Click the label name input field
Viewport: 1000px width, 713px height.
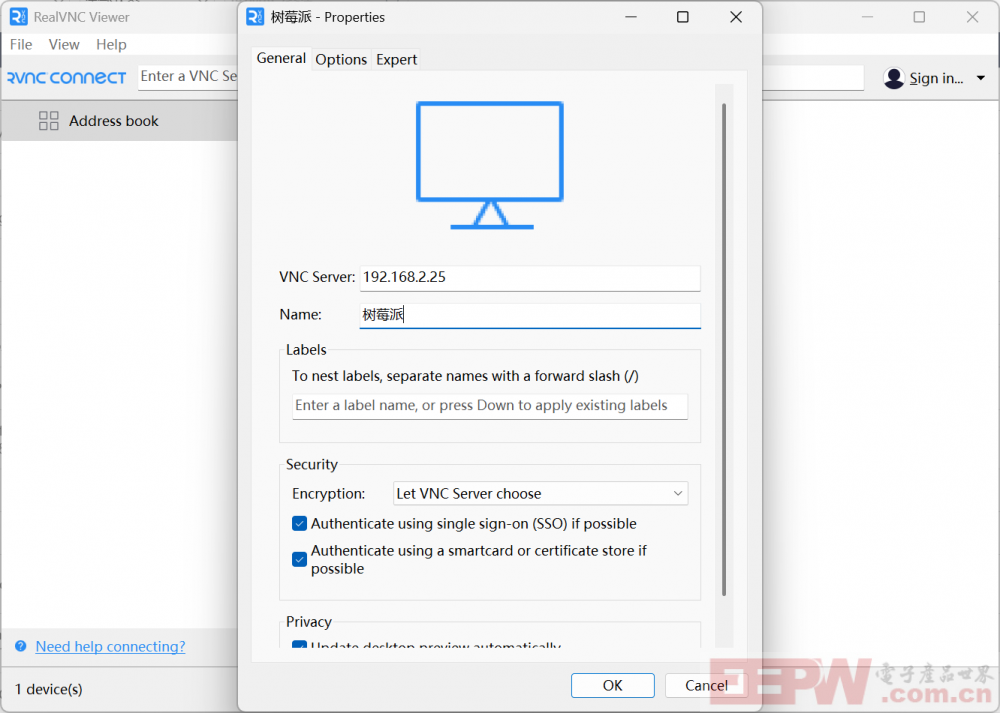point(490,406)
